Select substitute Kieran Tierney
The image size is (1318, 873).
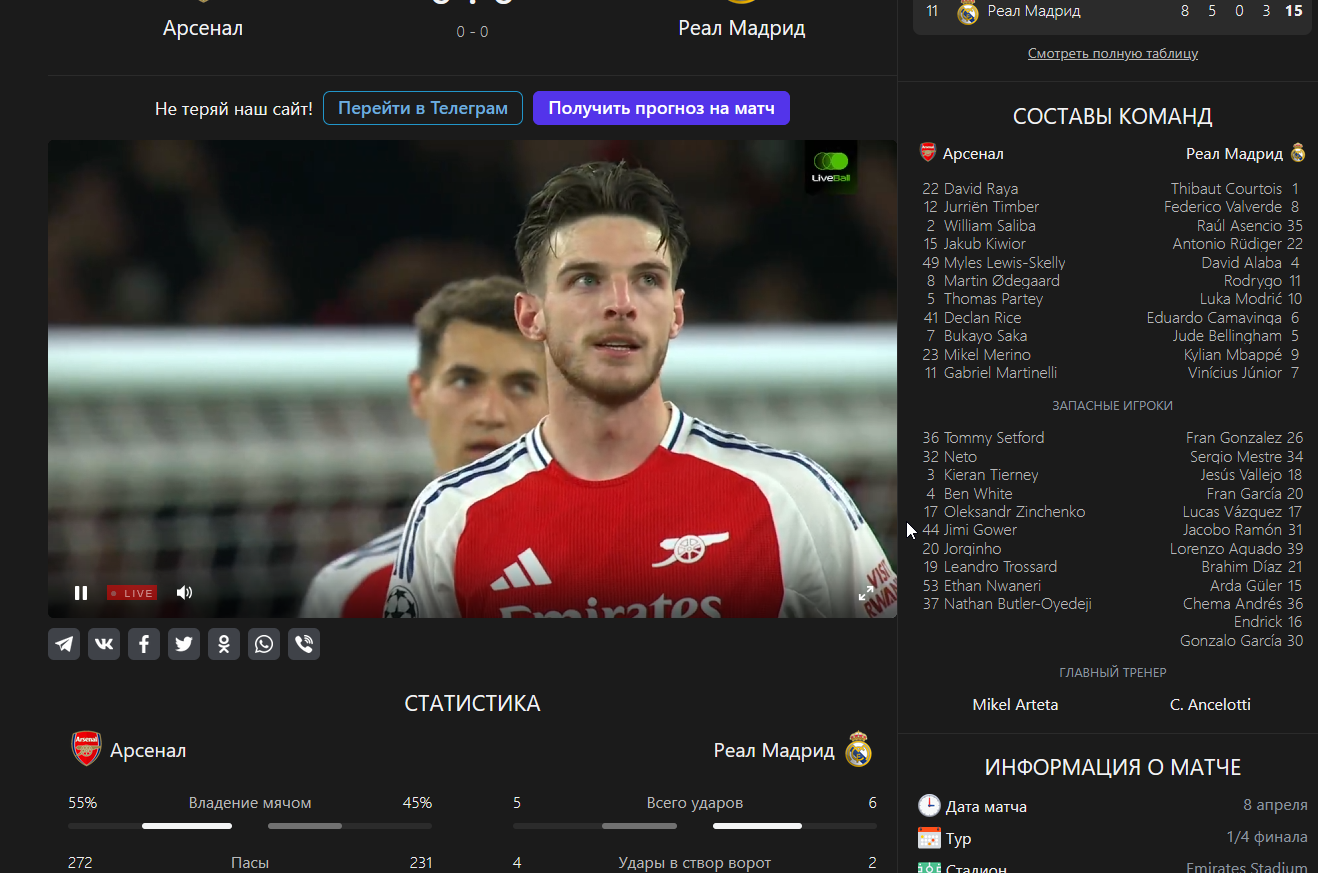(x=991, y=475)
